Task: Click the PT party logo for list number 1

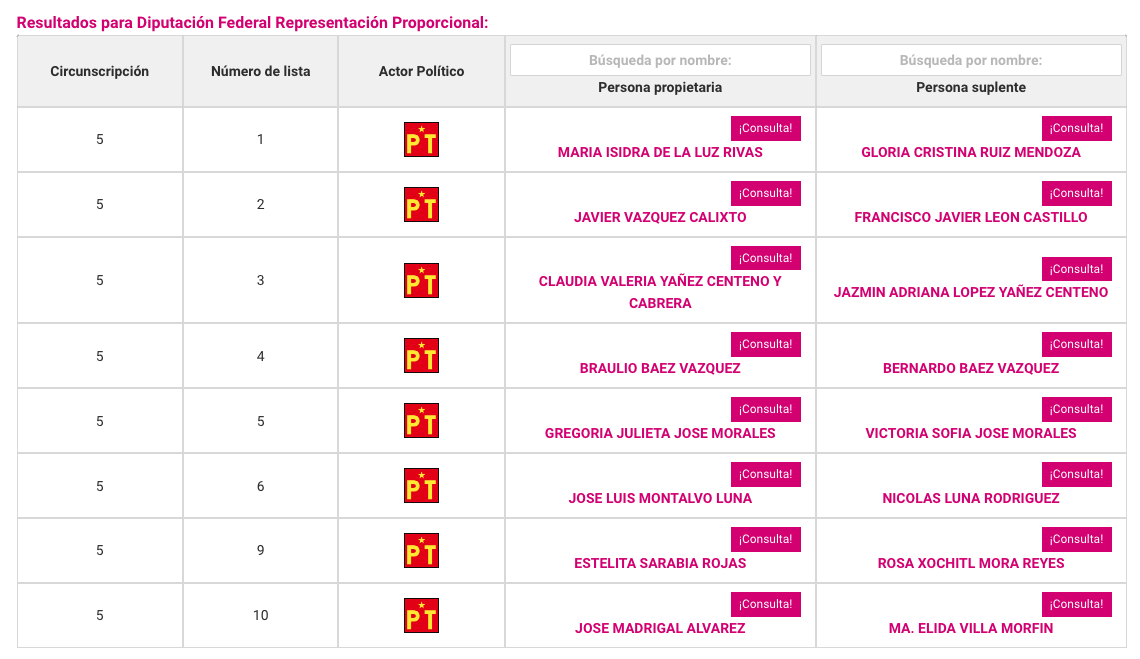Action: [x=421, y=140]
